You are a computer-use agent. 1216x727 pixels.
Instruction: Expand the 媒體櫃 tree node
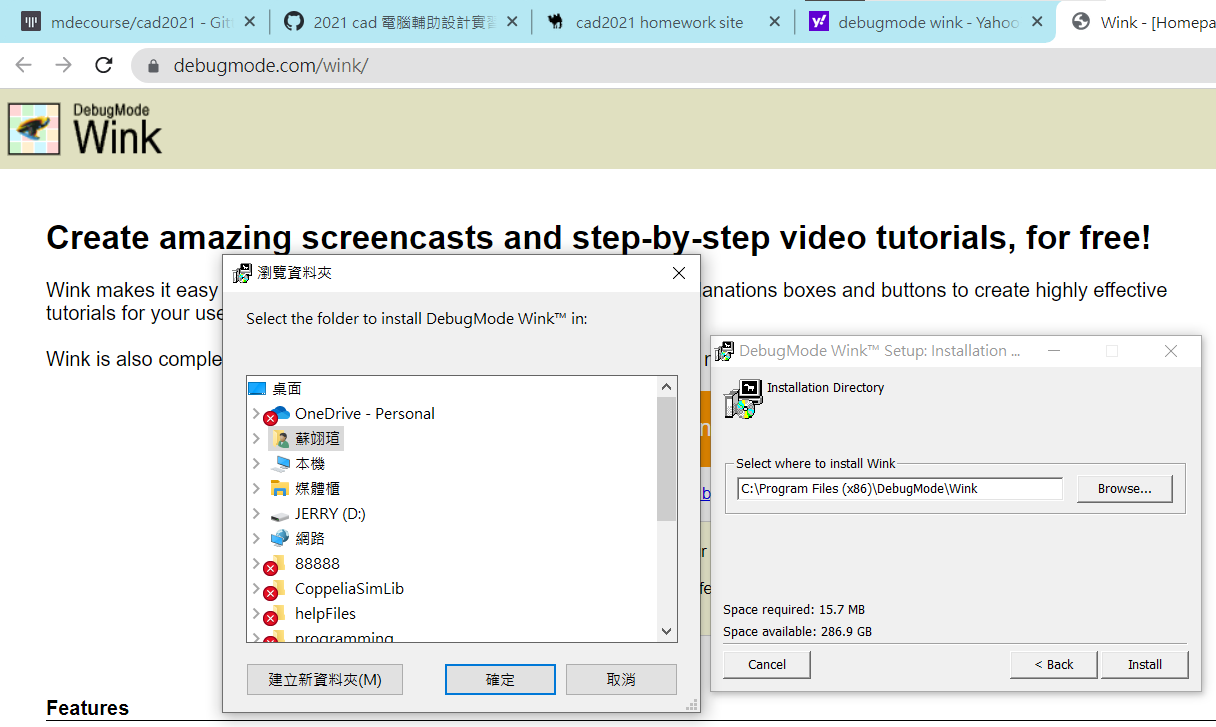tap(256, 488)
